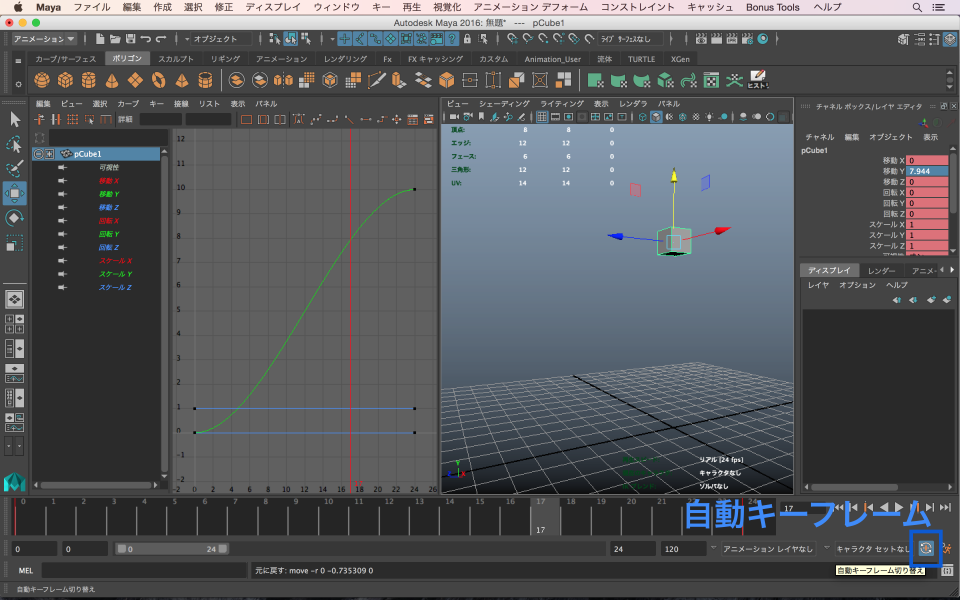Toggle auto keyframe button
960x600 pixels.
click(x=926, y=548)
